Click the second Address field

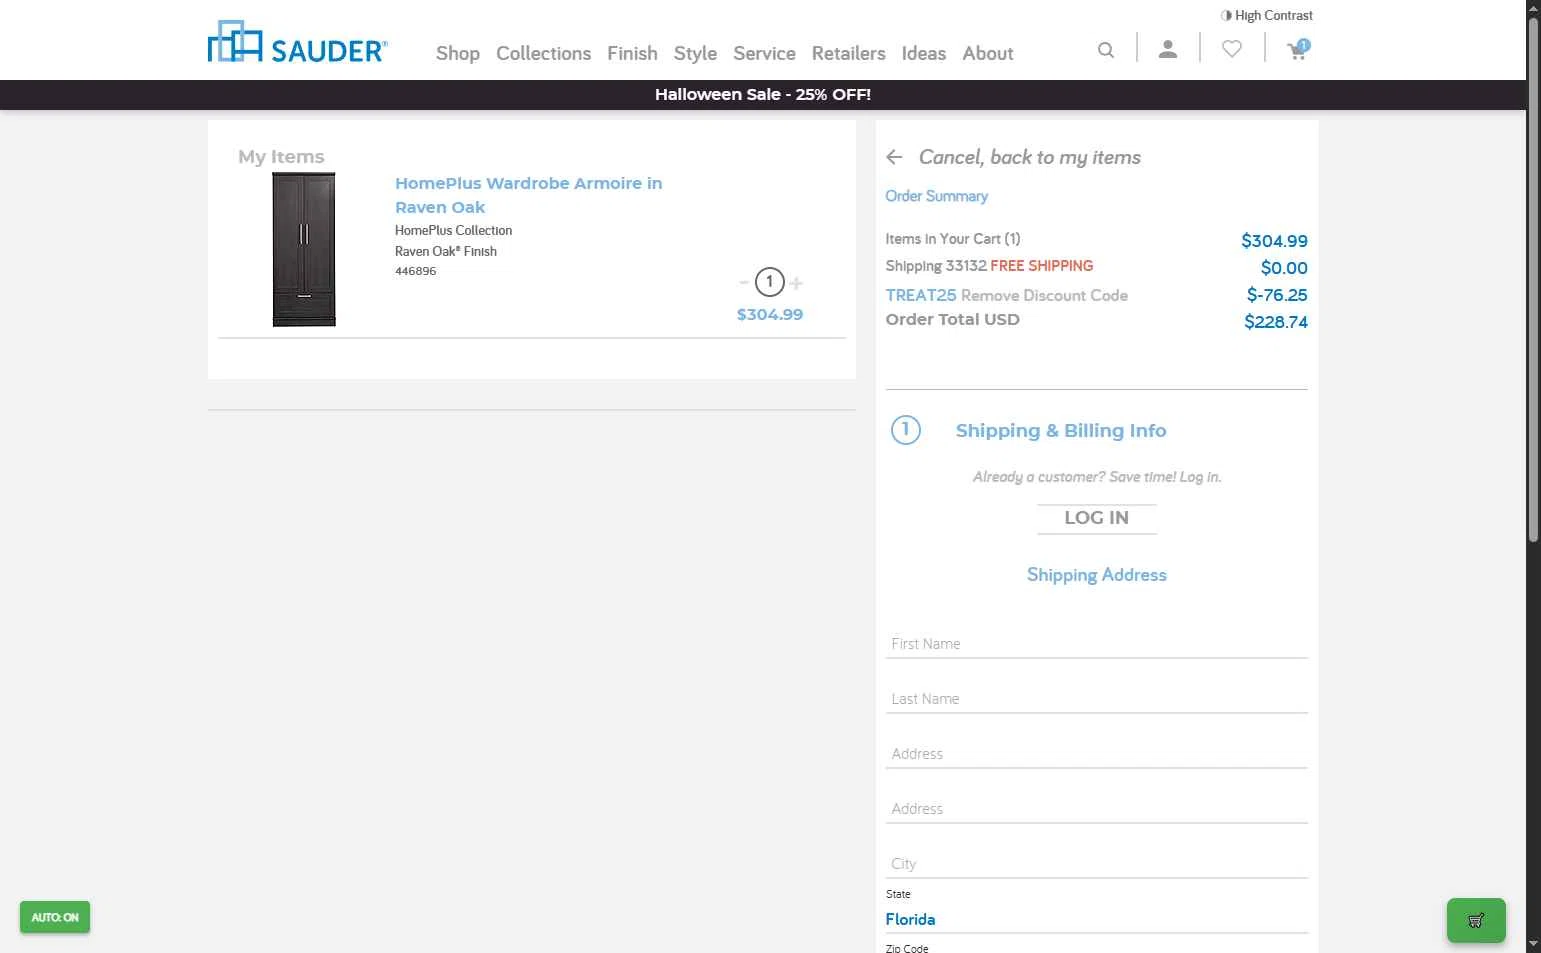[1096, 809]
